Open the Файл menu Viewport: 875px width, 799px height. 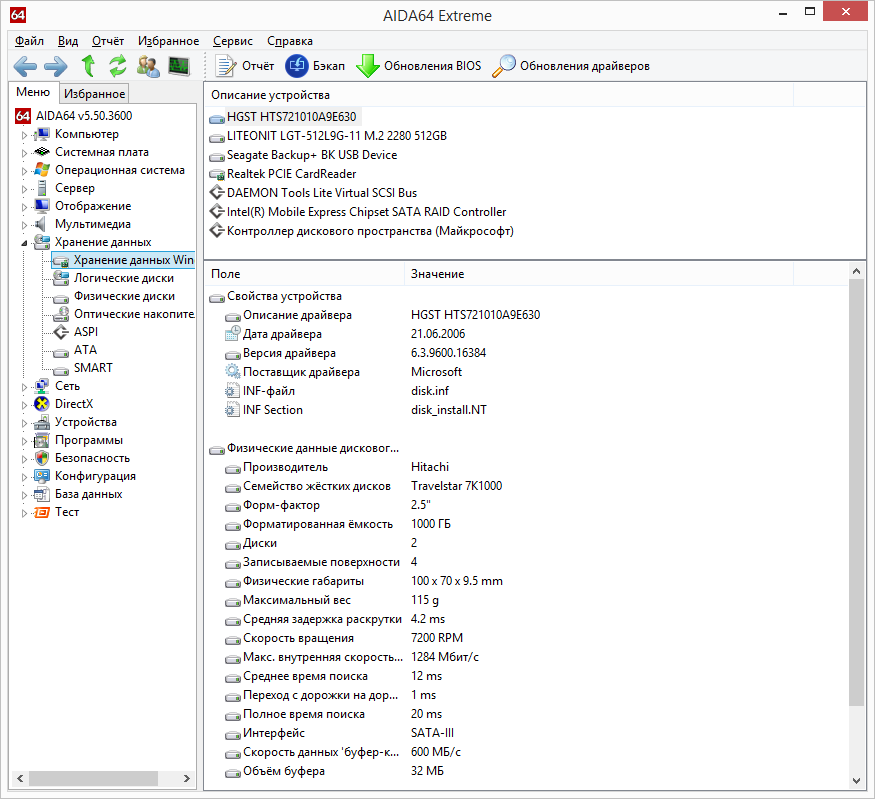tap(29, 41)
